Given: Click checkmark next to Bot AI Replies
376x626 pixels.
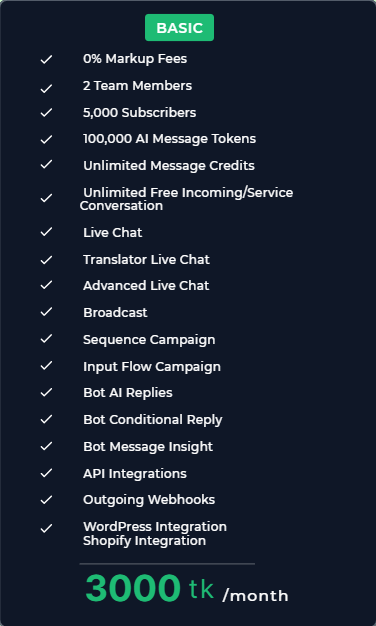Looking at the screenshot, I should [46, 392].
